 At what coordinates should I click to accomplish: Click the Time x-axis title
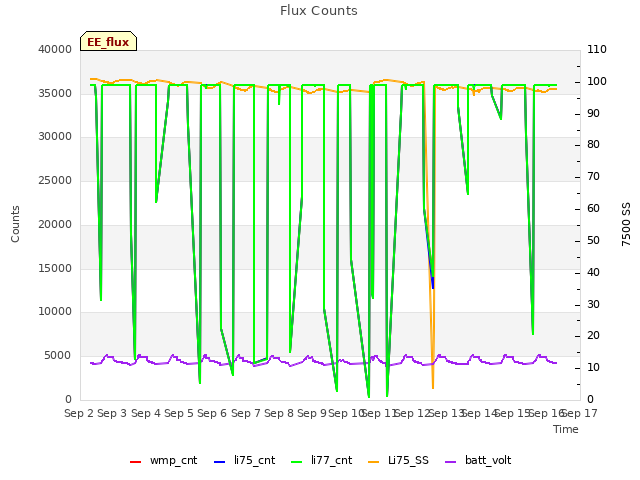pos(566,429)
